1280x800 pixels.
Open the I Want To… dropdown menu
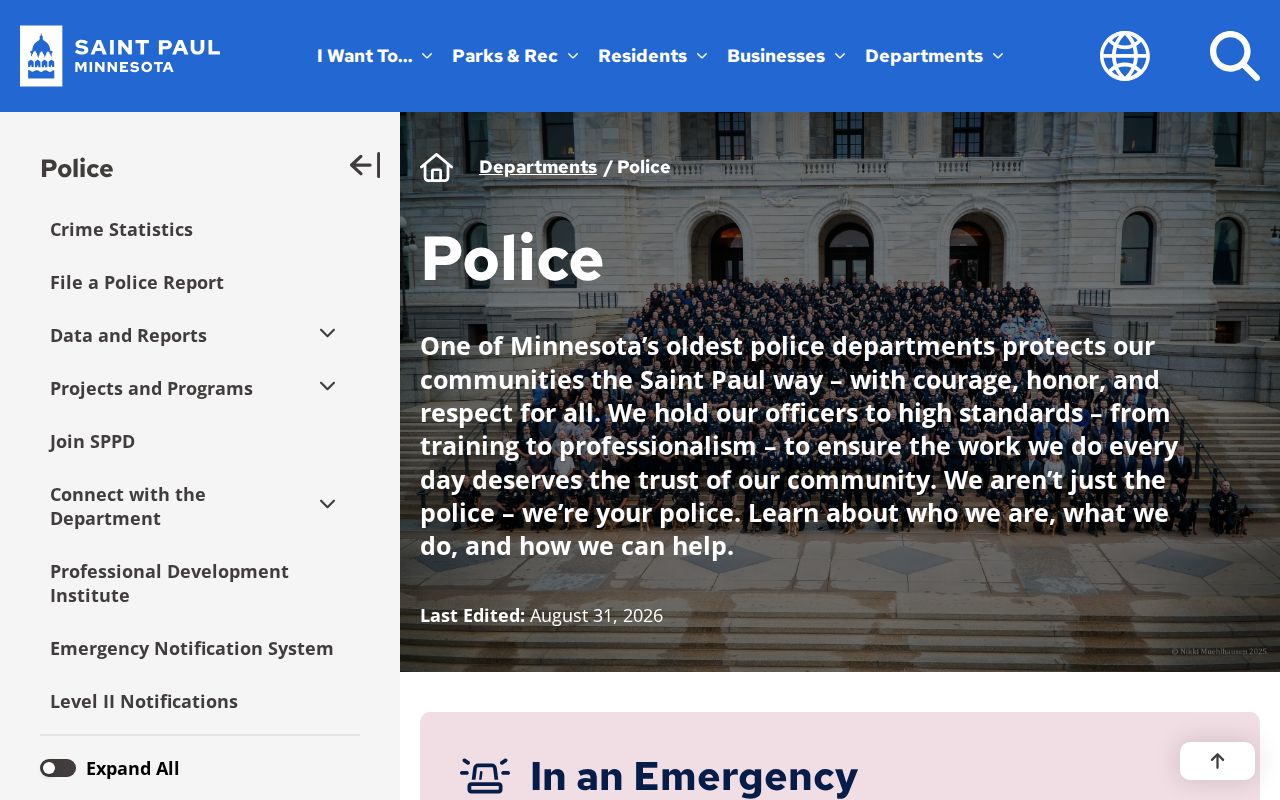[x=375, y=56]
